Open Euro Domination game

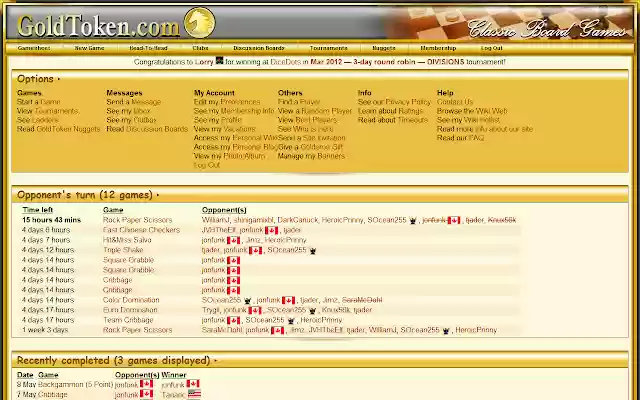click(130, 310)
